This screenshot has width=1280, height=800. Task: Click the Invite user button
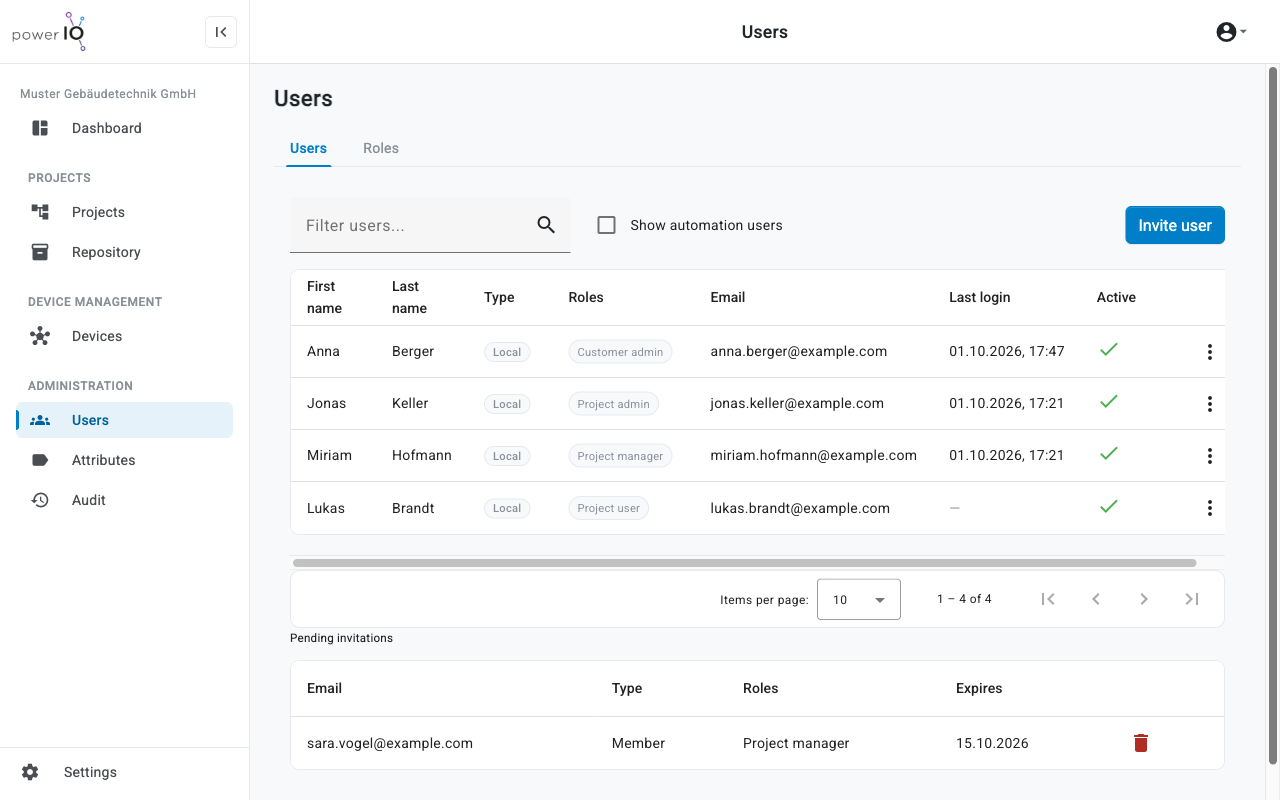point(1175,225)
